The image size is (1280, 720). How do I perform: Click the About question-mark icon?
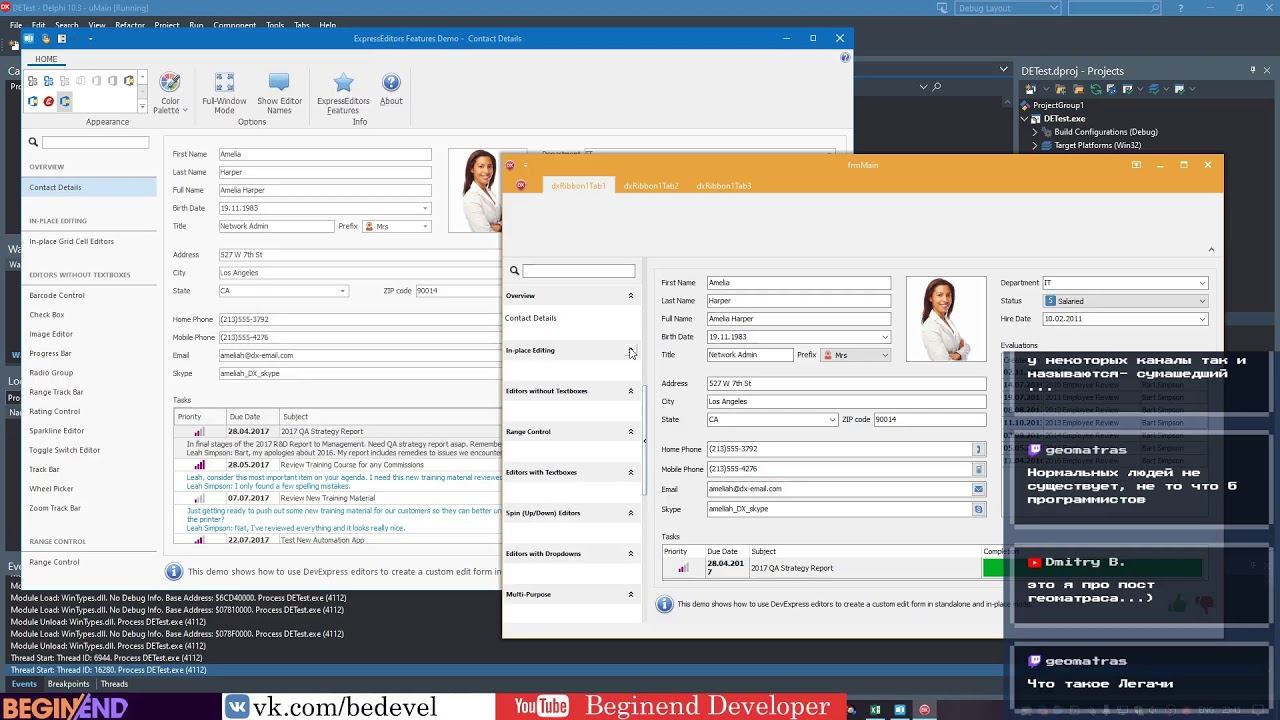coord(391,83)
